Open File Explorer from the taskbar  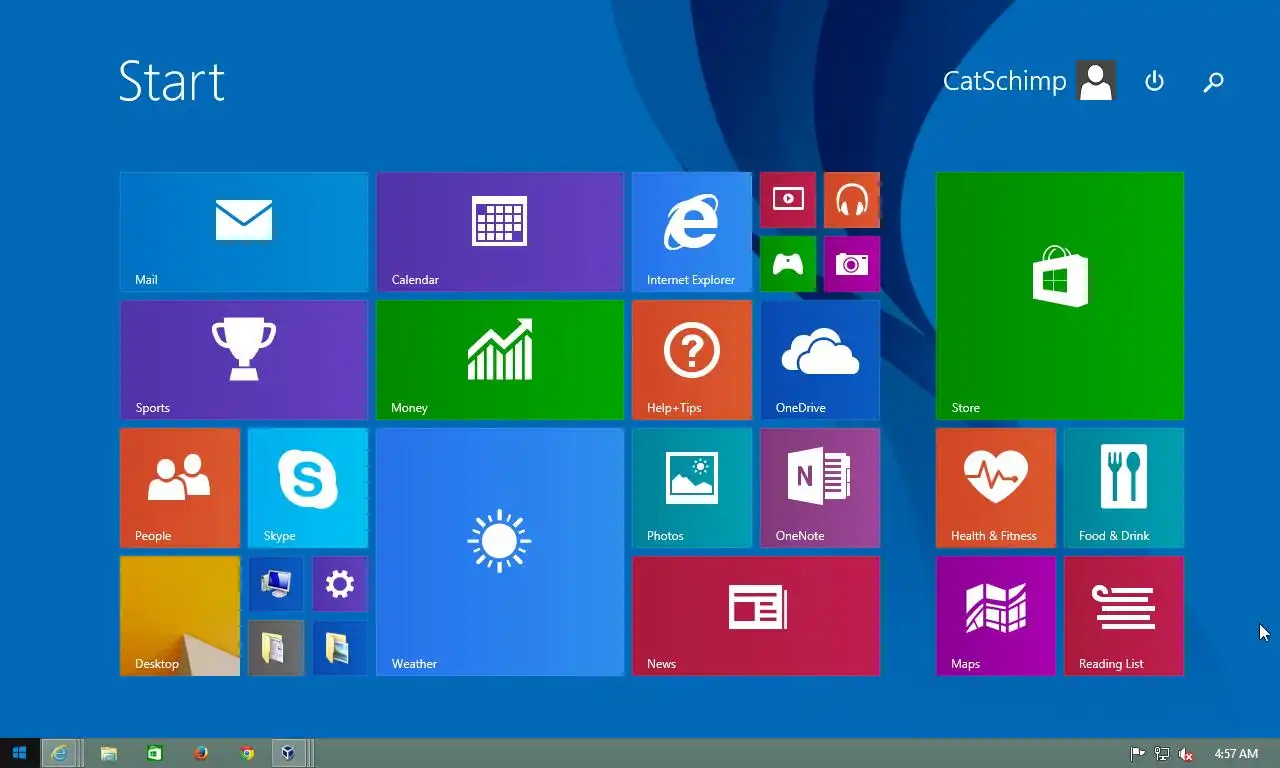tap(108, 753)
